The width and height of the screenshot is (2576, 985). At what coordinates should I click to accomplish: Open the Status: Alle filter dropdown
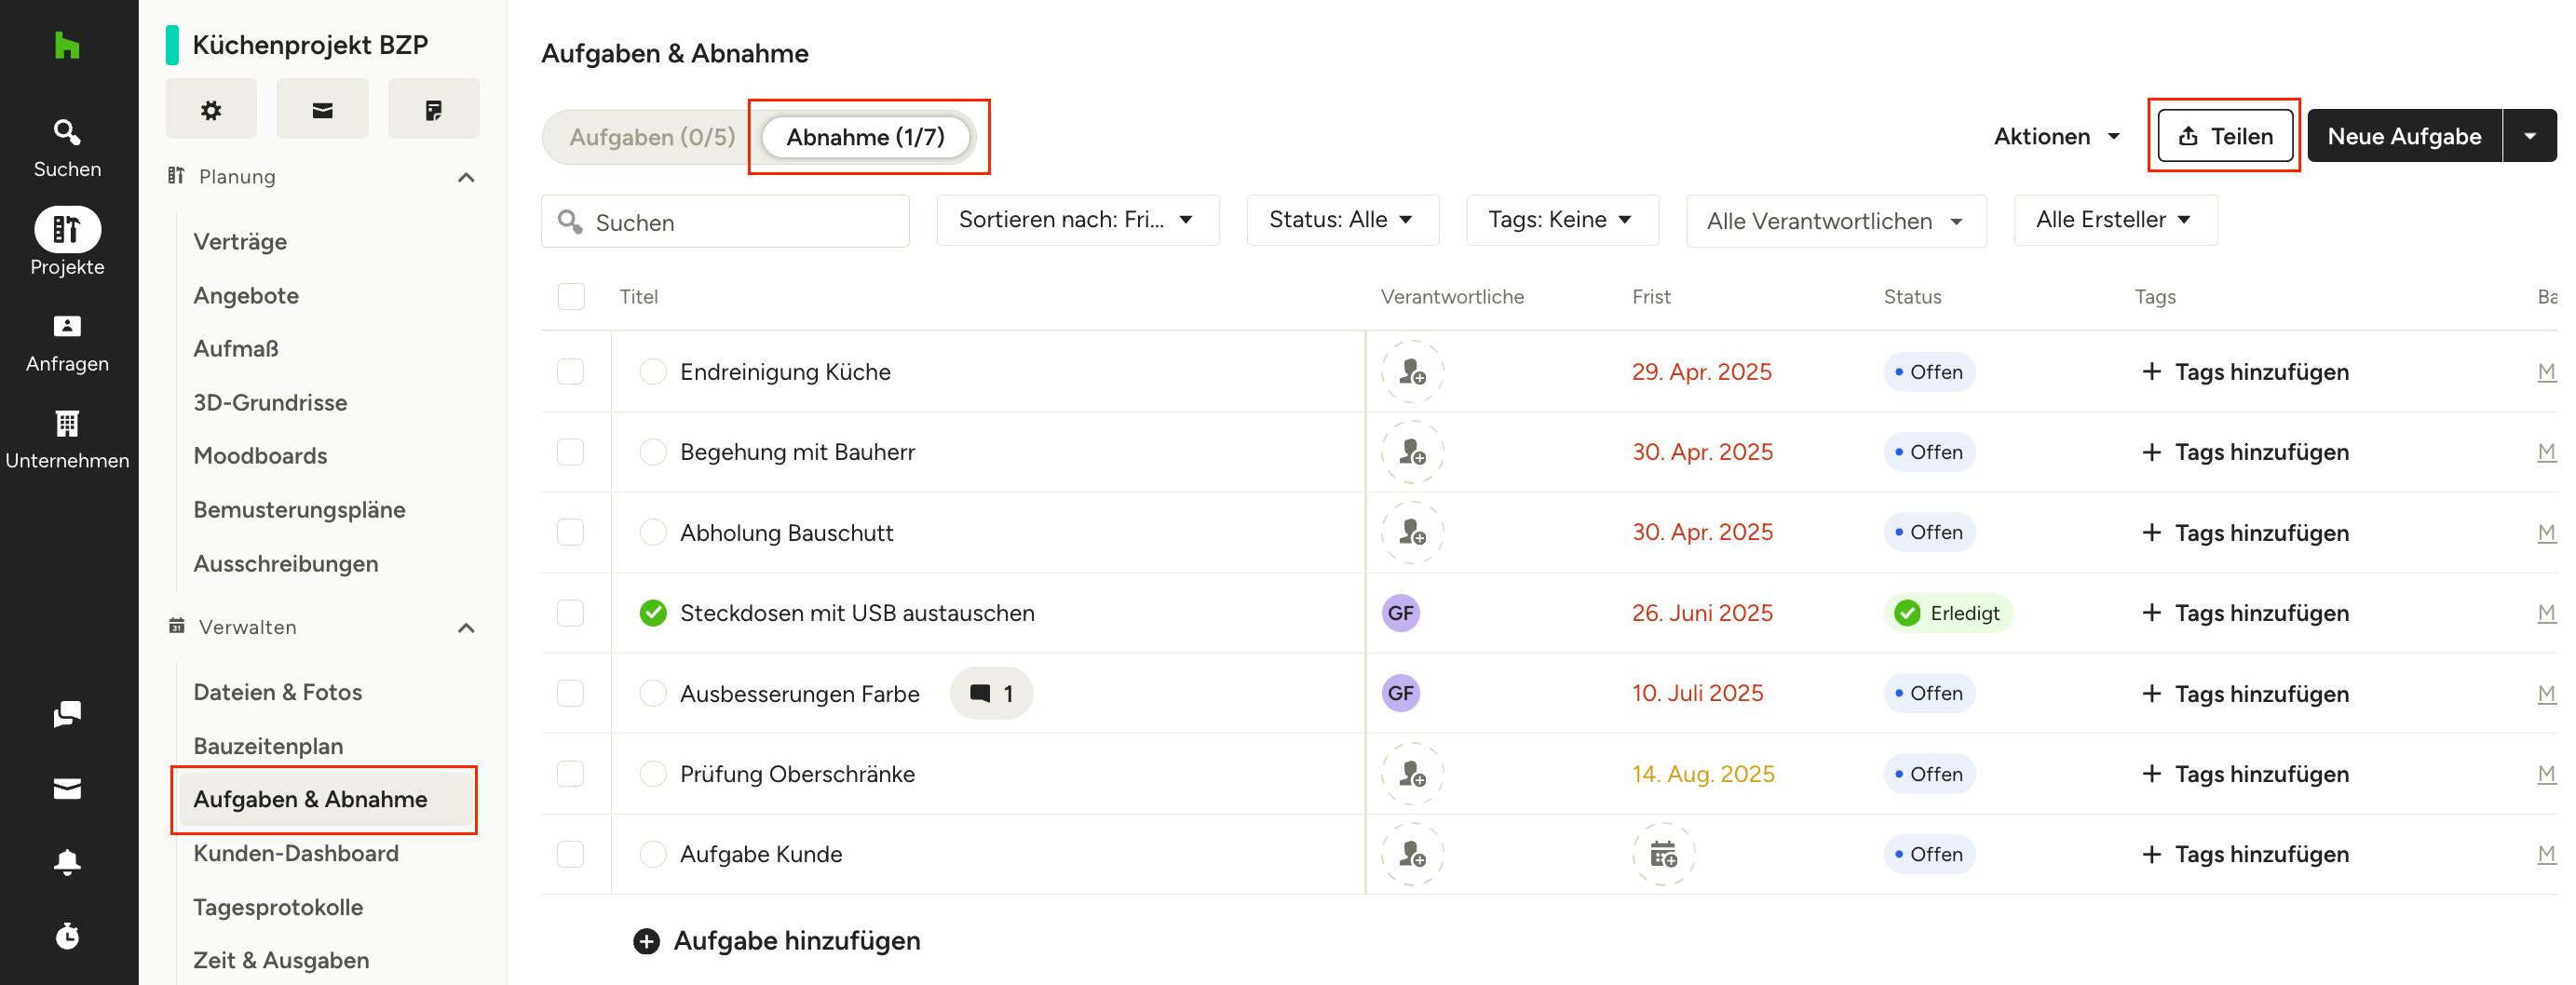[1341, 220]
